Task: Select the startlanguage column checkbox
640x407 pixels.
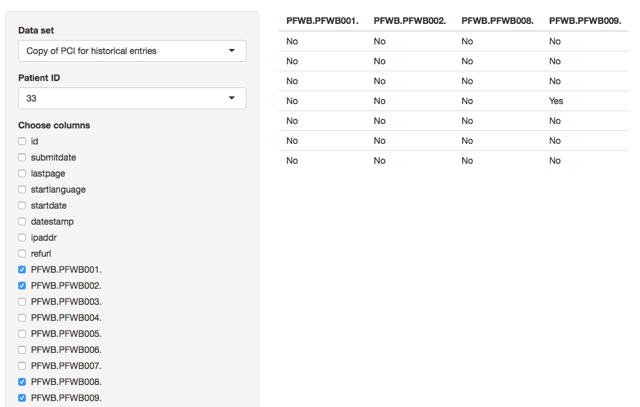Action: point(23,190)
